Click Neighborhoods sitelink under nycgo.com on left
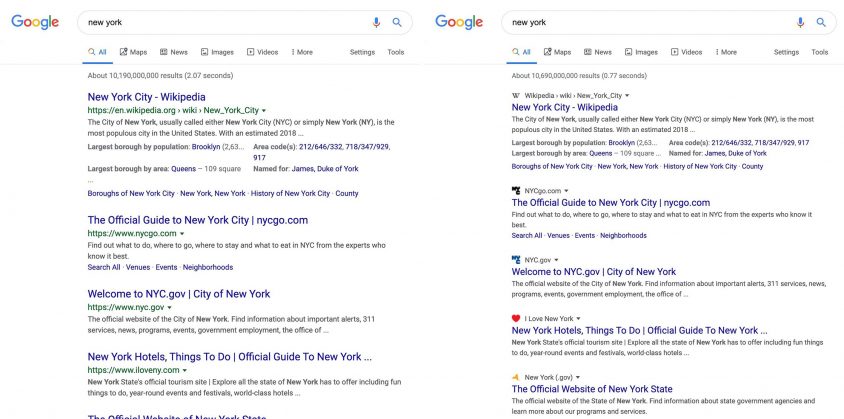 coord(208,267)
